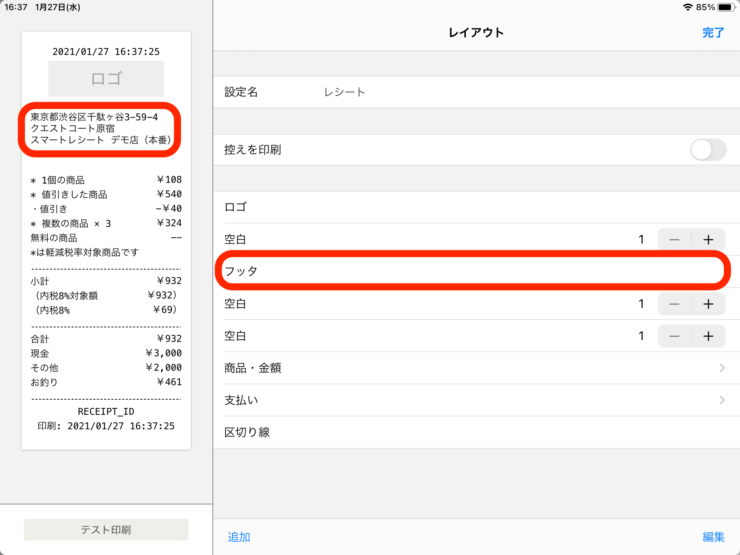Tap the レイアウト title text
Viewport: 740px width, 555px height.
coord(476,33)
